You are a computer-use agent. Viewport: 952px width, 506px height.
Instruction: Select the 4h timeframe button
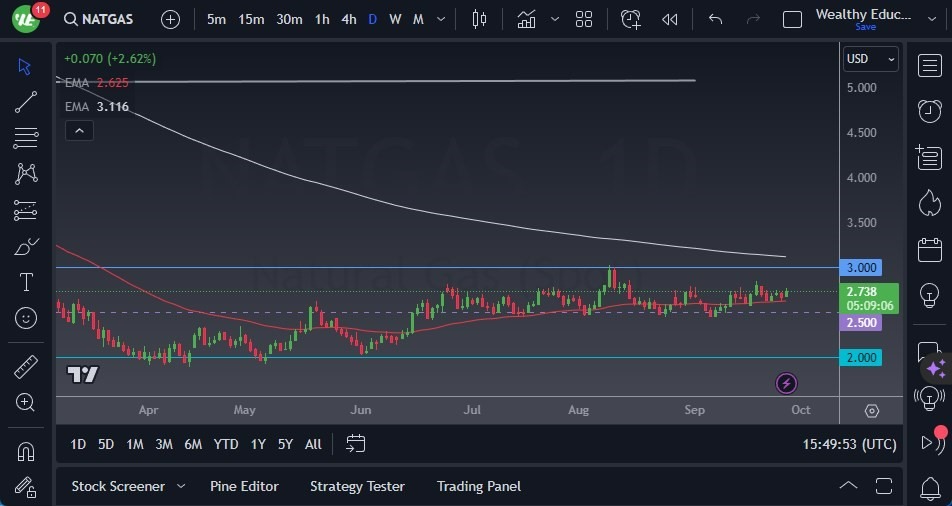pyautogui.click(x=348, y=19)
